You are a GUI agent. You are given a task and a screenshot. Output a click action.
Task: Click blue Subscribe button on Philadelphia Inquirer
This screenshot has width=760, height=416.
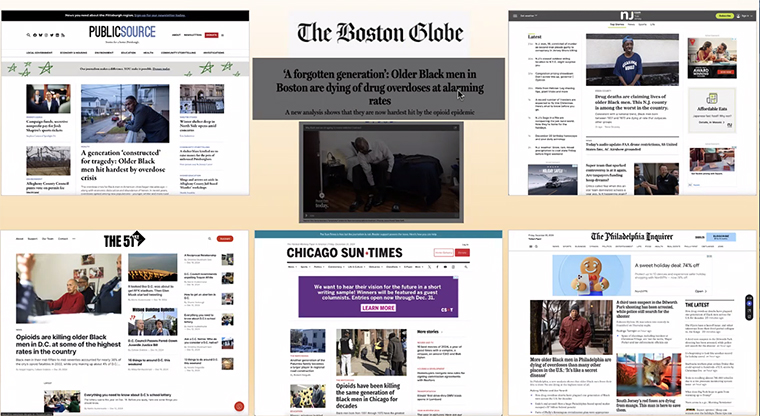click(x=721, y=237)
